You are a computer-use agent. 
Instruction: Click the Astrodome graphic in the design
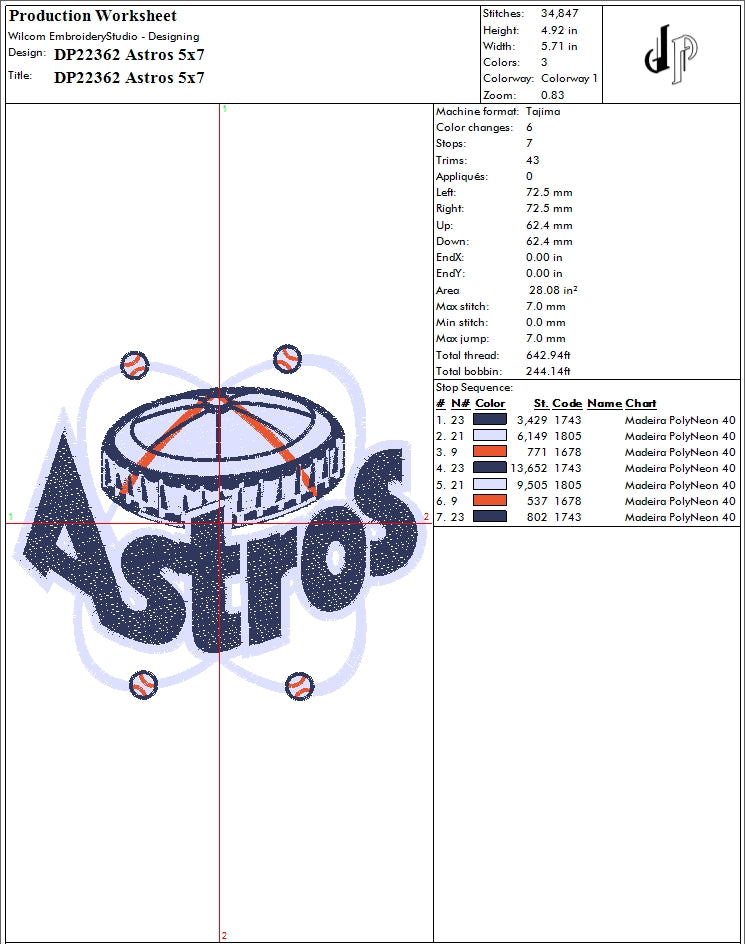coord(223,459)
